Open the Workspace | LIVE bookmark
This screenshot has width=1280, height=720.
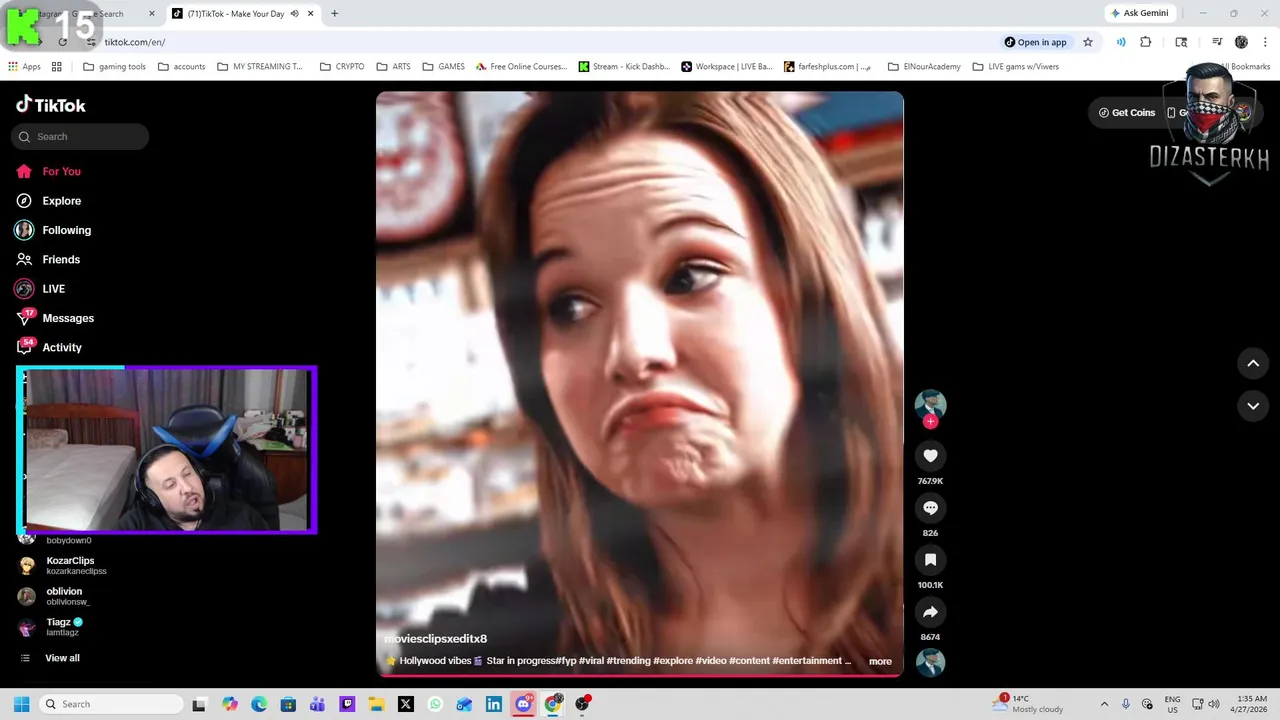[727, 67]
